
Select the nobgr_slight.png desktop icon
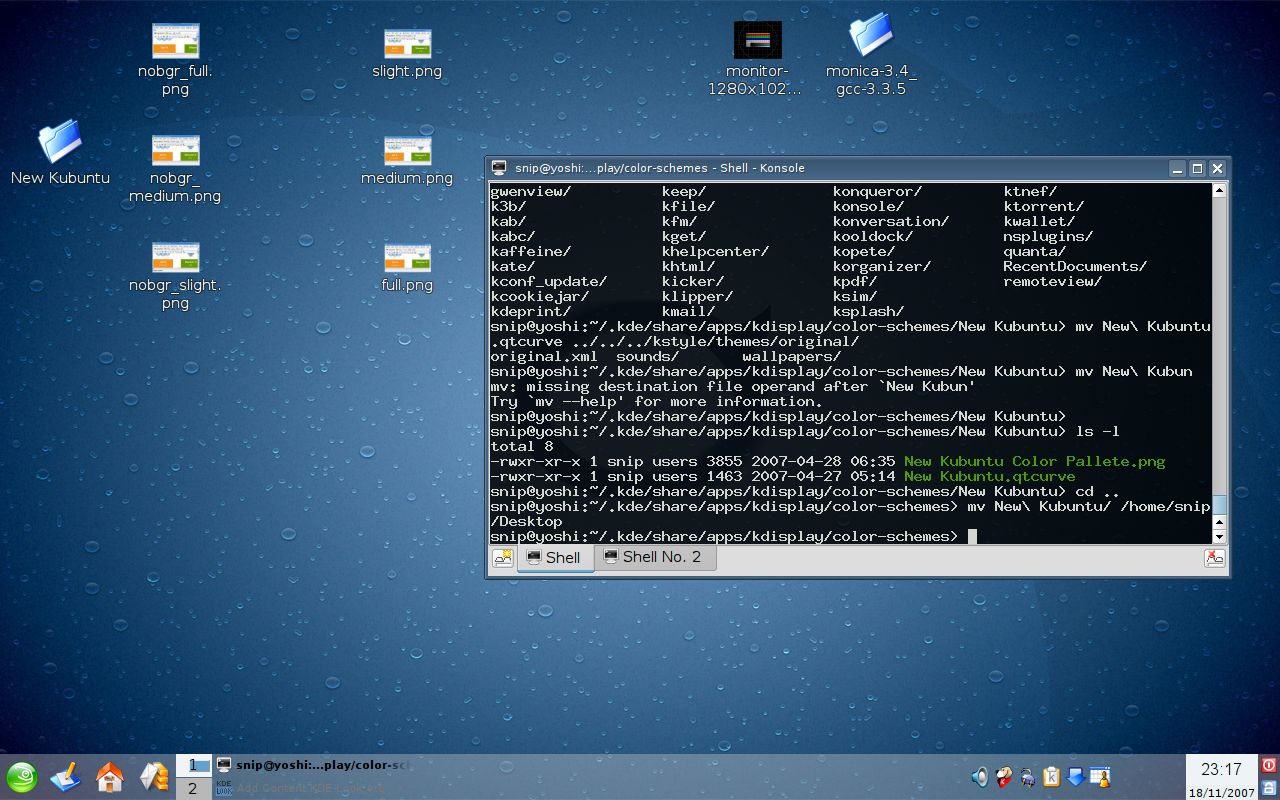[x=175, y=276]
